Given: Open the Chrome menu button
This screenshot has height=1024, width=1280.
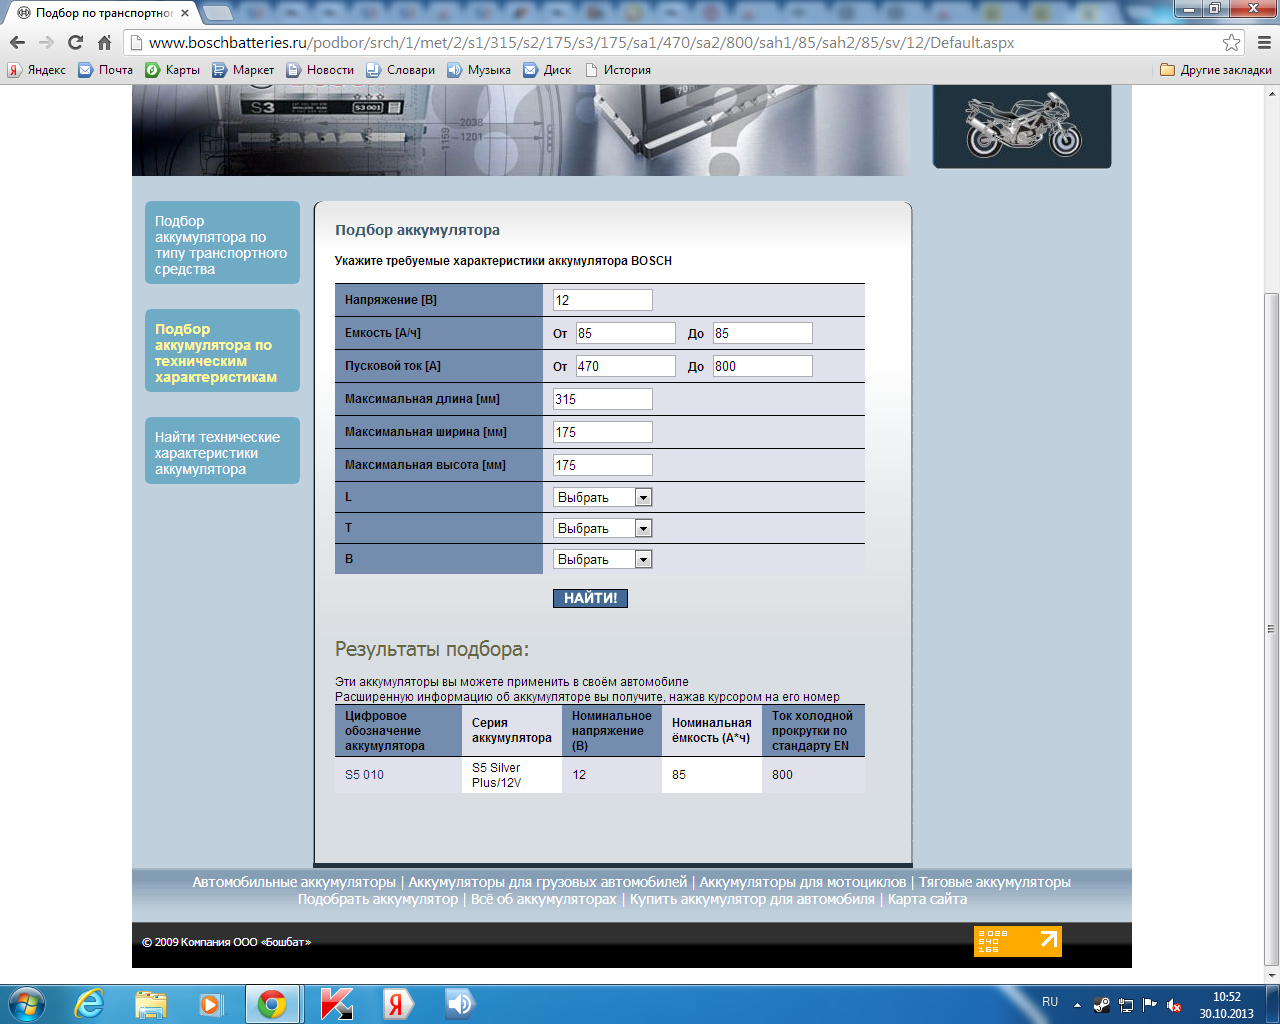Looking at the screenshot, I should pos(1263,43).
